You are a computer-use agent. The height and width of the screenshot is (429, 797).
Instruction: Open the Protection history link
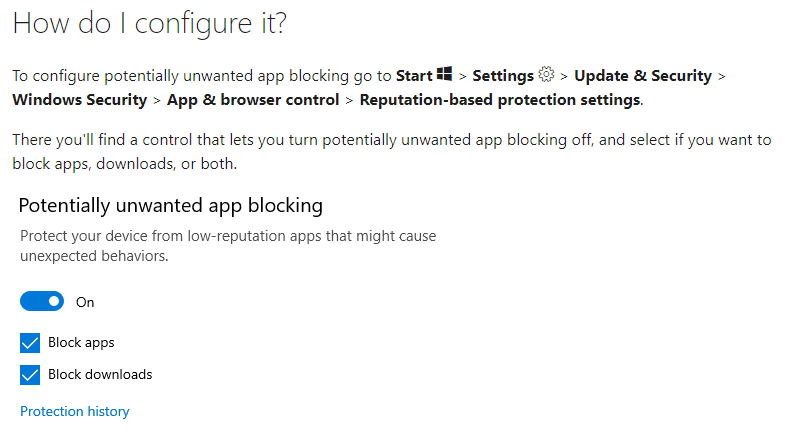pyautogui.click(x=75, y=411)
